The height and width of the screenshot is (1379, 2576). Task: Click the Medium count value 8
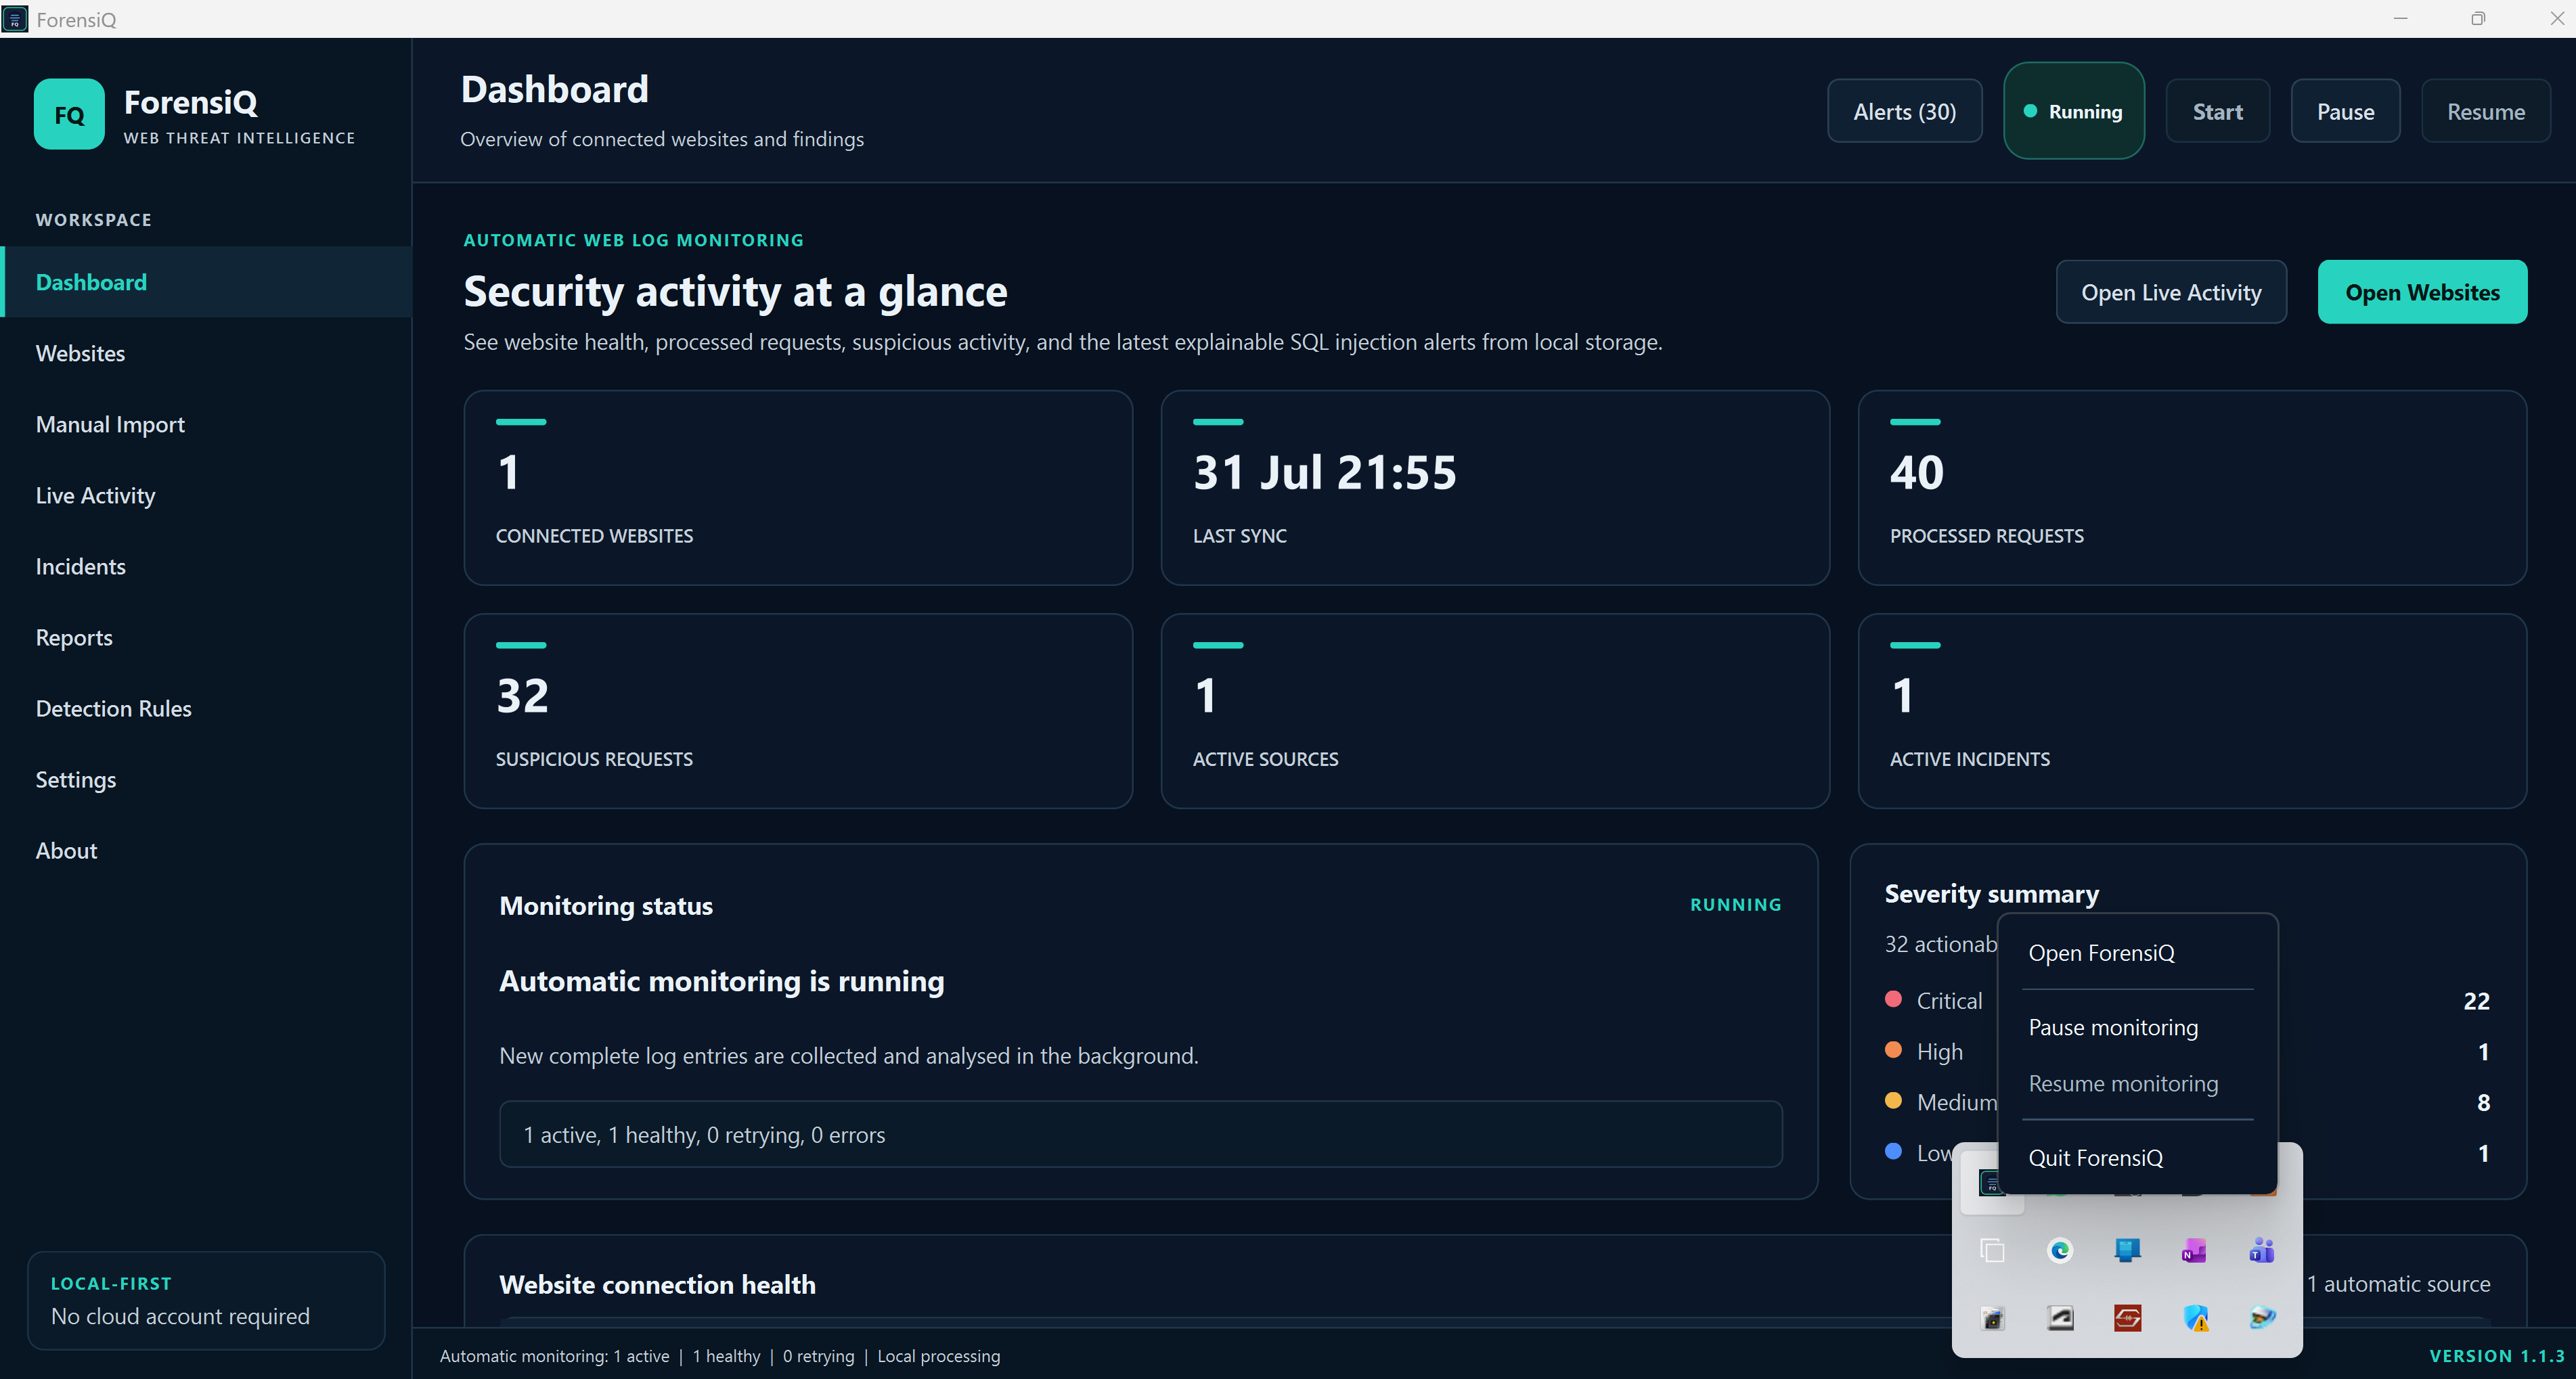pyautogui.click(x=2483, y=1102)
